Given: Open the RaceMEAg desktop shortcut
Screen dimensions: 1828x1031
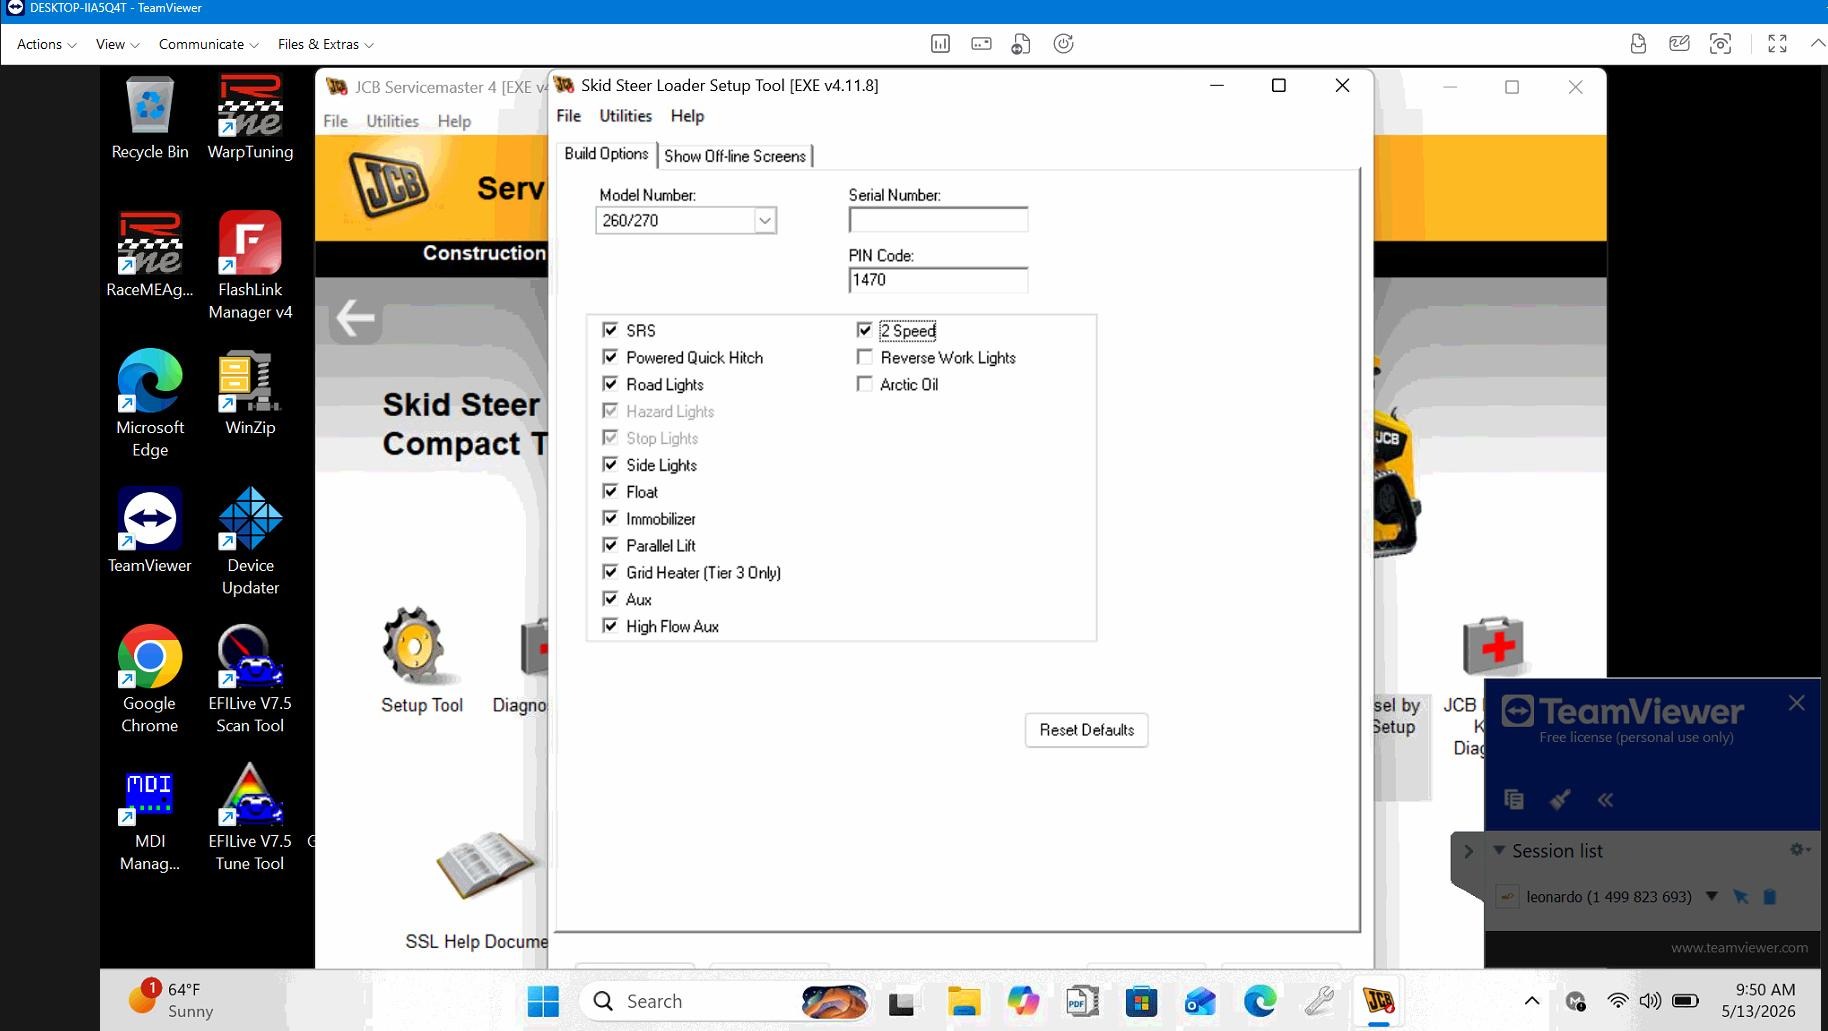Looking at the screenshot, I should point(150,255).
